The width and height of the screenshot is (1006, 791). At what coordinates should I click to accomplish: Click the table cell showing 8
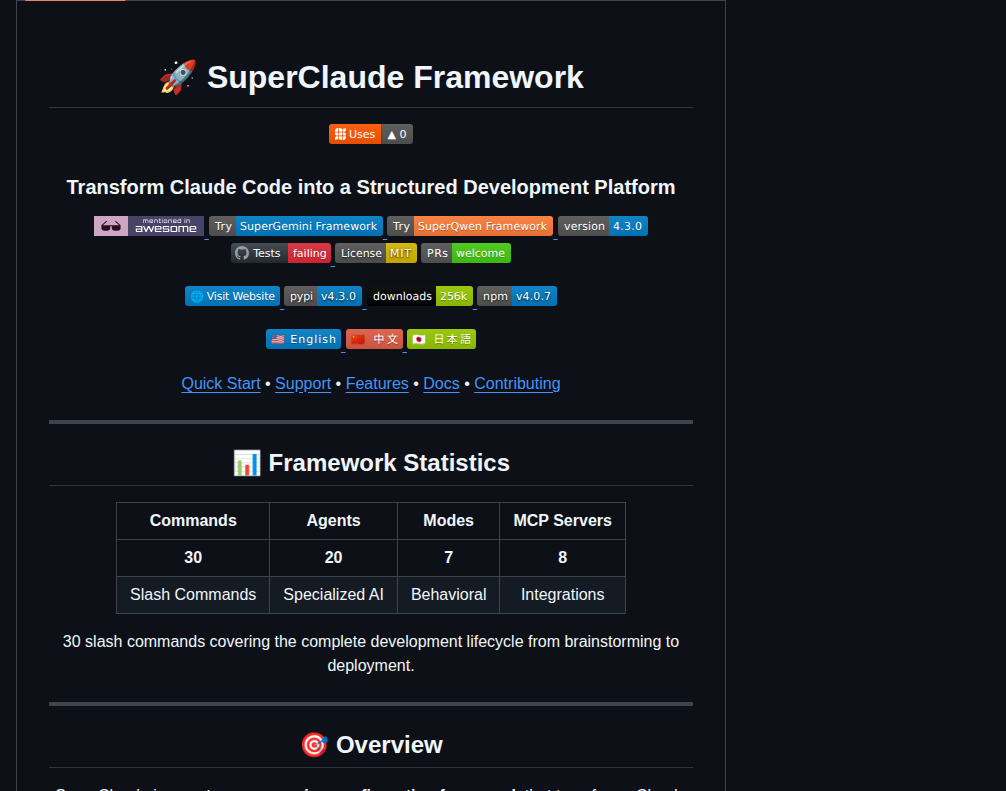click(563, 557)
